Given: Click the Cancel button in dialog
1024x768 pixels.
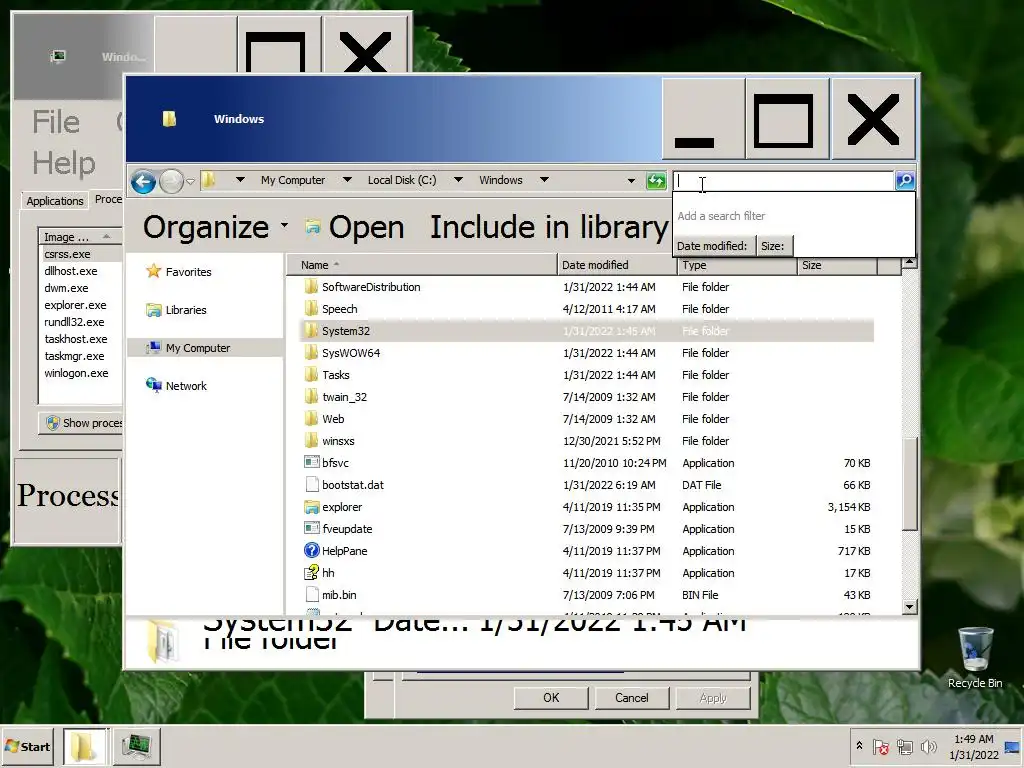Looking at the screenshot, I should coord(632,697).
